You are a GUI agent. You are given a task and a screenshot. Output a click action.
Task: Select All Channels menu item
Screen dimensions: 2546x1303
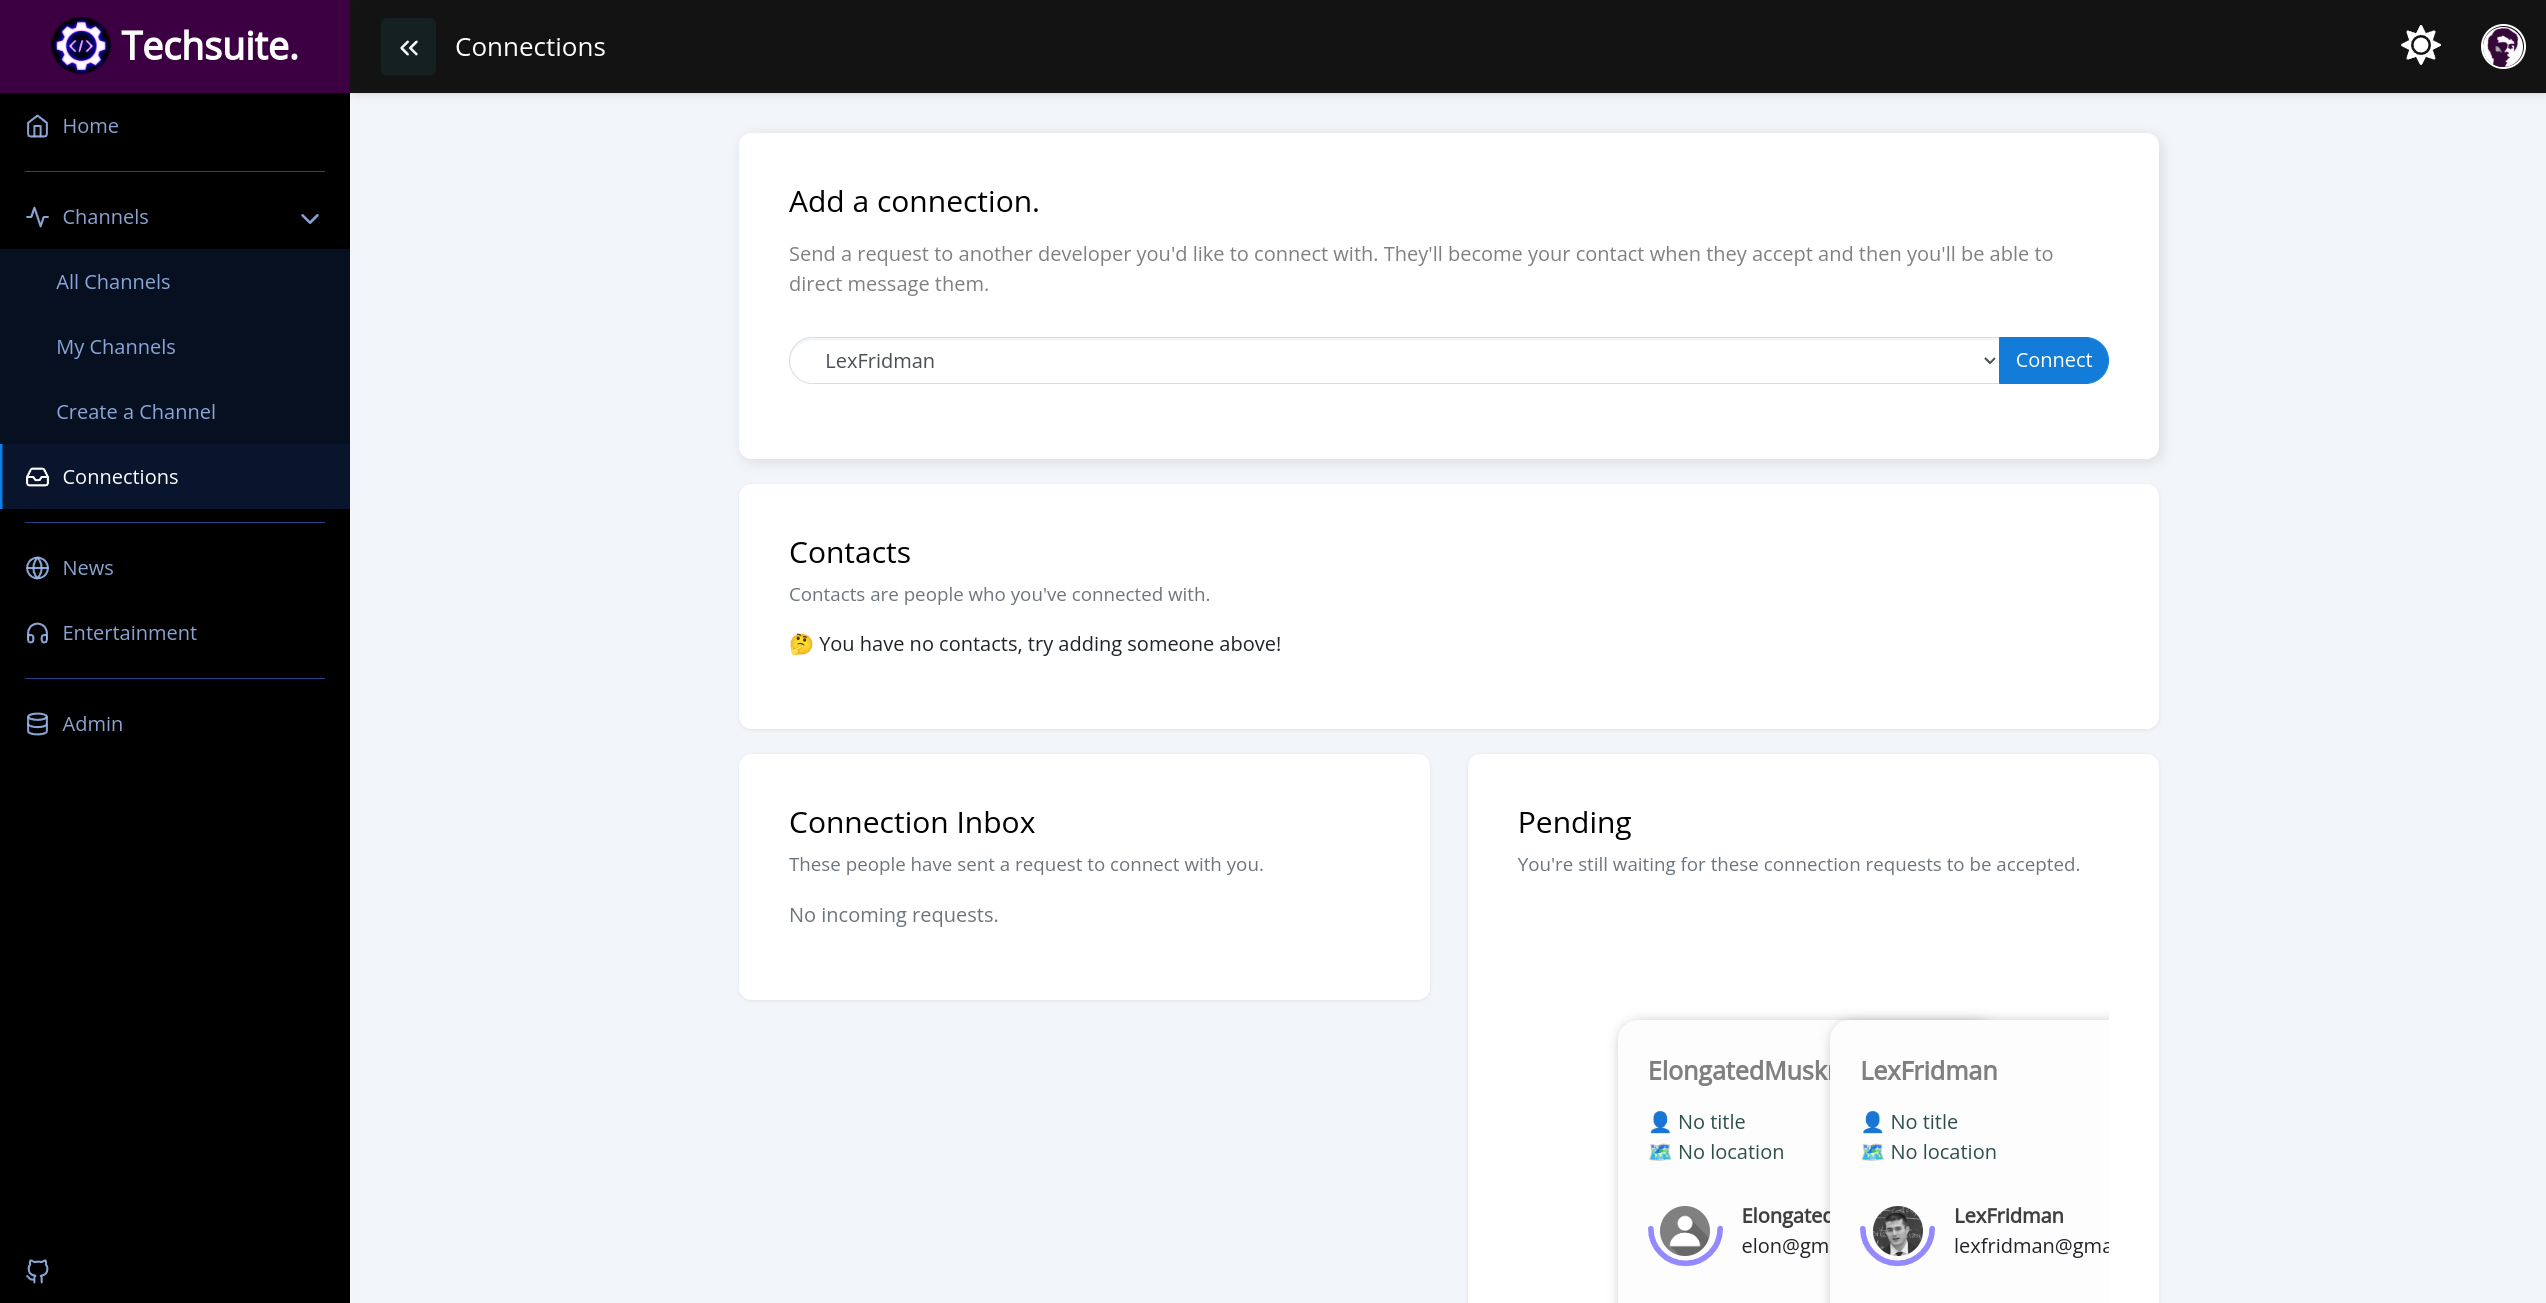tap(111, 281)
